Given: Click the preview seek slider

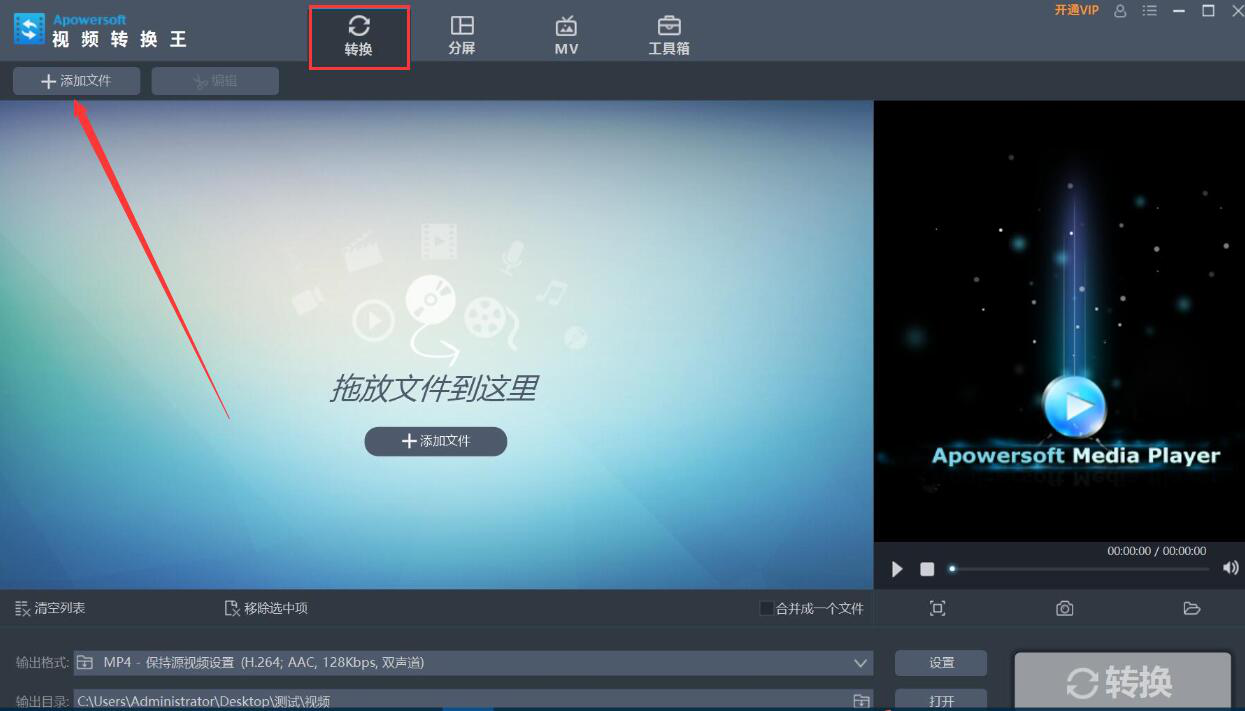Looking at the screenshot, I should click(x=1079, y=569).
